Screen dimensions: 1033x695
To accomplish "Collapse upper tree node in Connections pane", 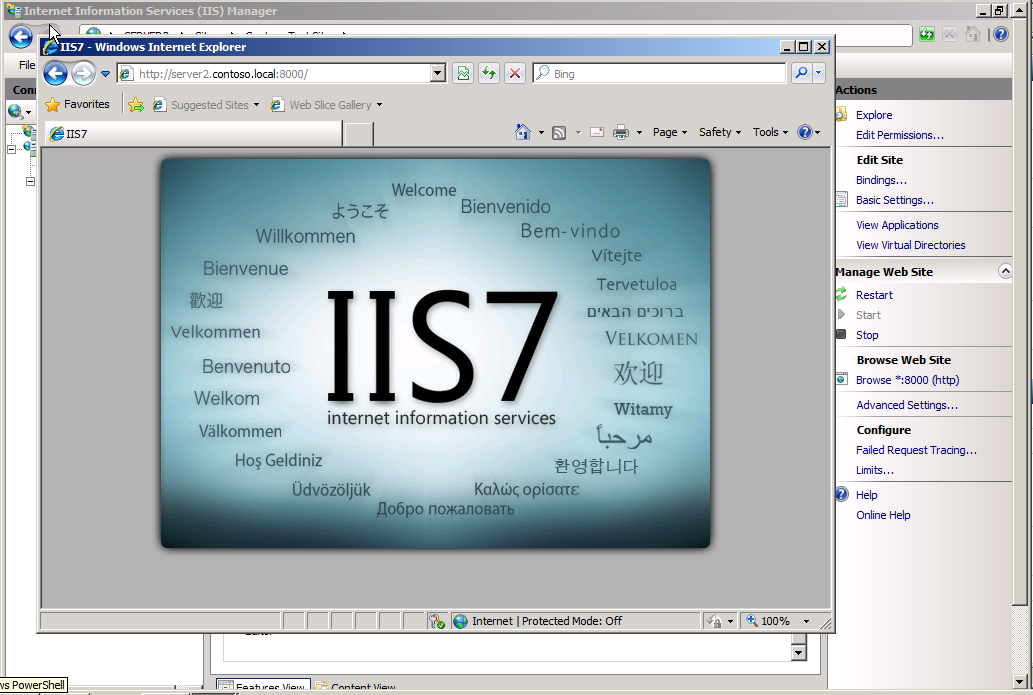I will pos(11,150).
